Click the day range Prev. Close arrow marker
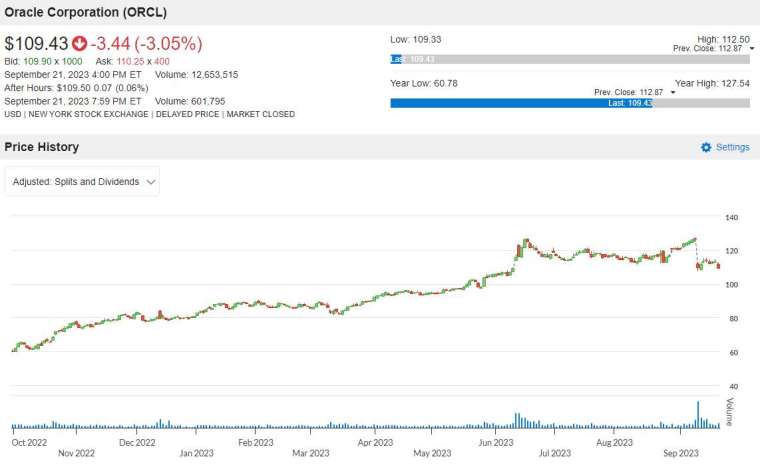This screenshot has width=760, height=471. point(752,48)
